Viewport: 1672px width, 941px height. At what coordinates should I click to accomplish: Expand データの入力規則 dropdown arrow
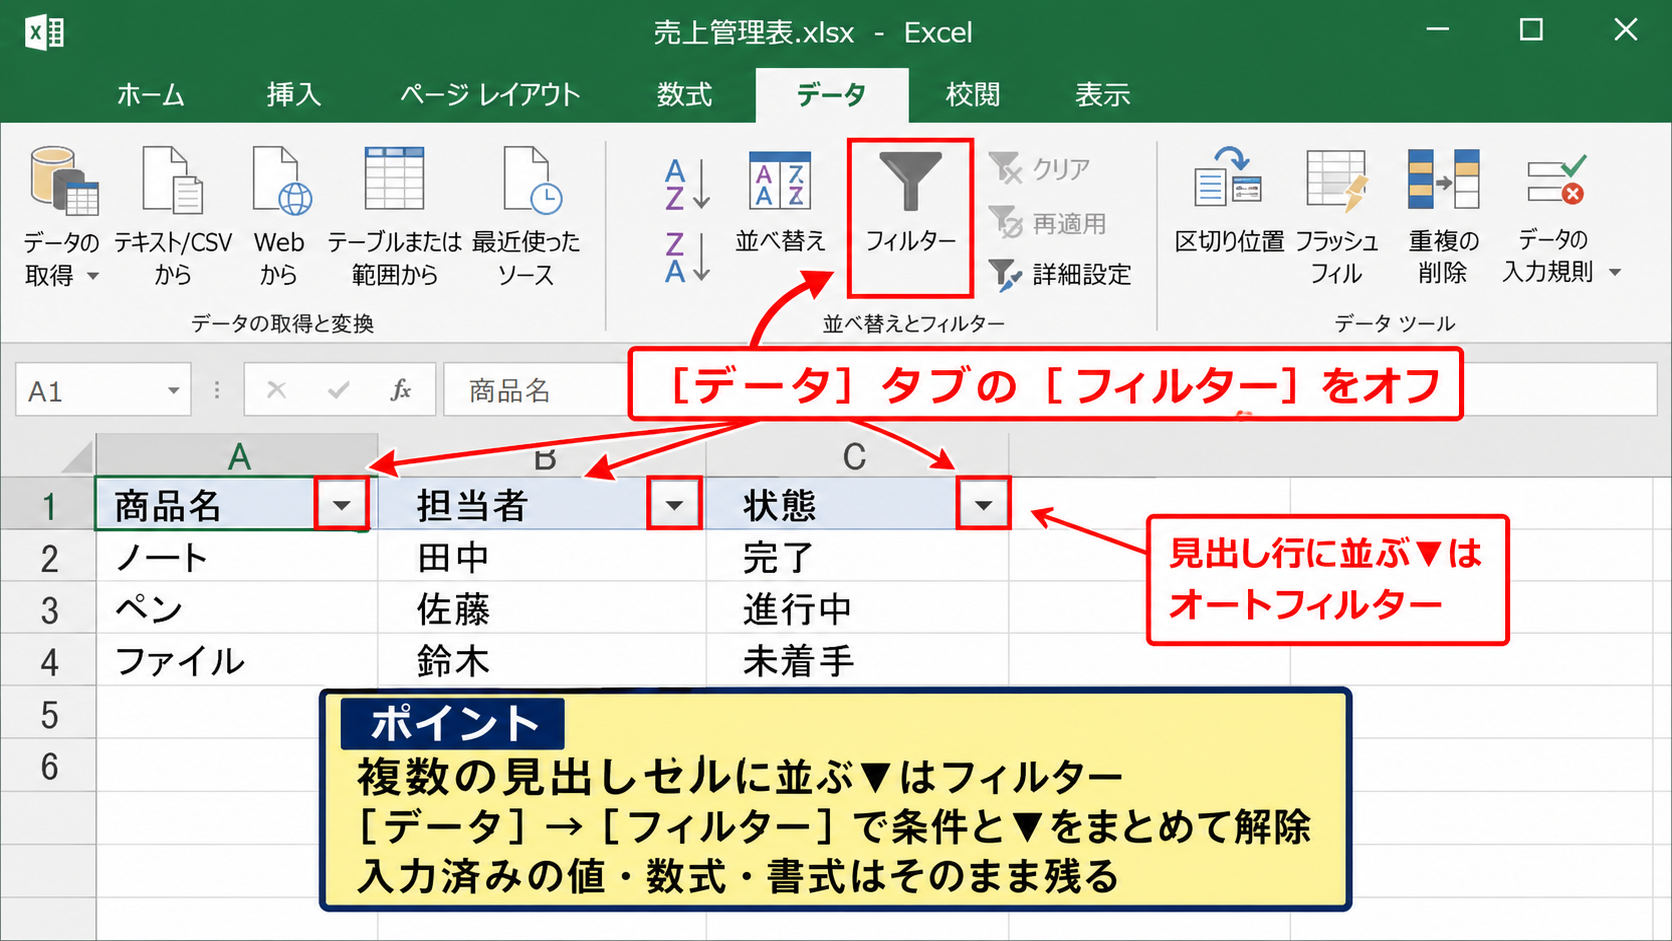coord(1614,272)
